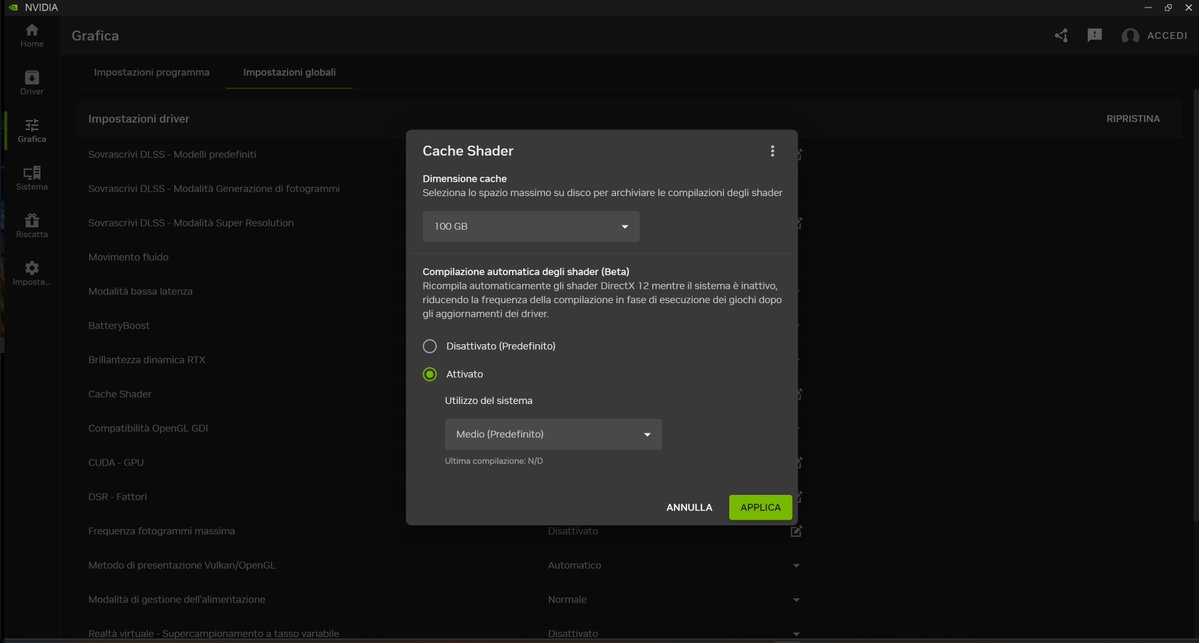Image resolution: width=1199 pixels, height=643 pixels.
Task: Click the ANNULLA button
Action: (689, 507)
